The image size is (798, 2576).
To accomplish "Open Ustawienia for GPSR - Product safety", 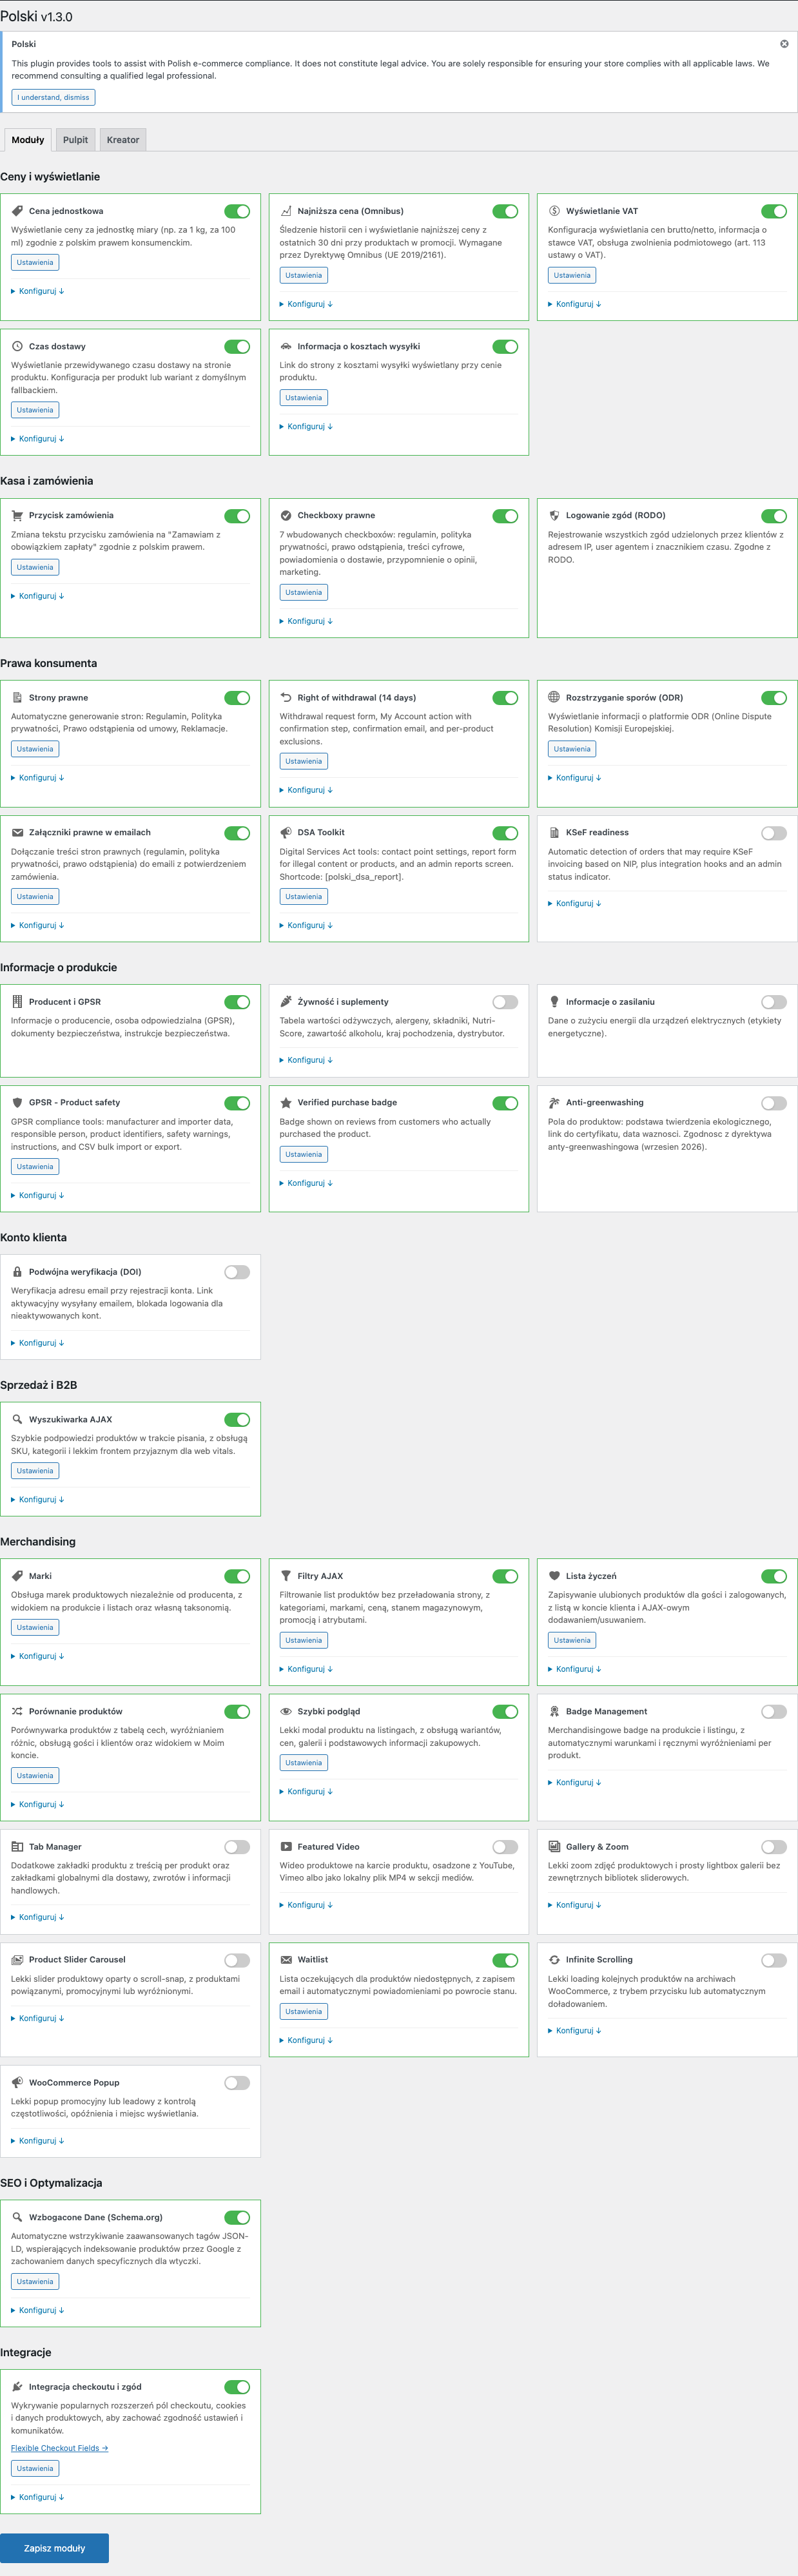I will click(x=35, y=1166).
